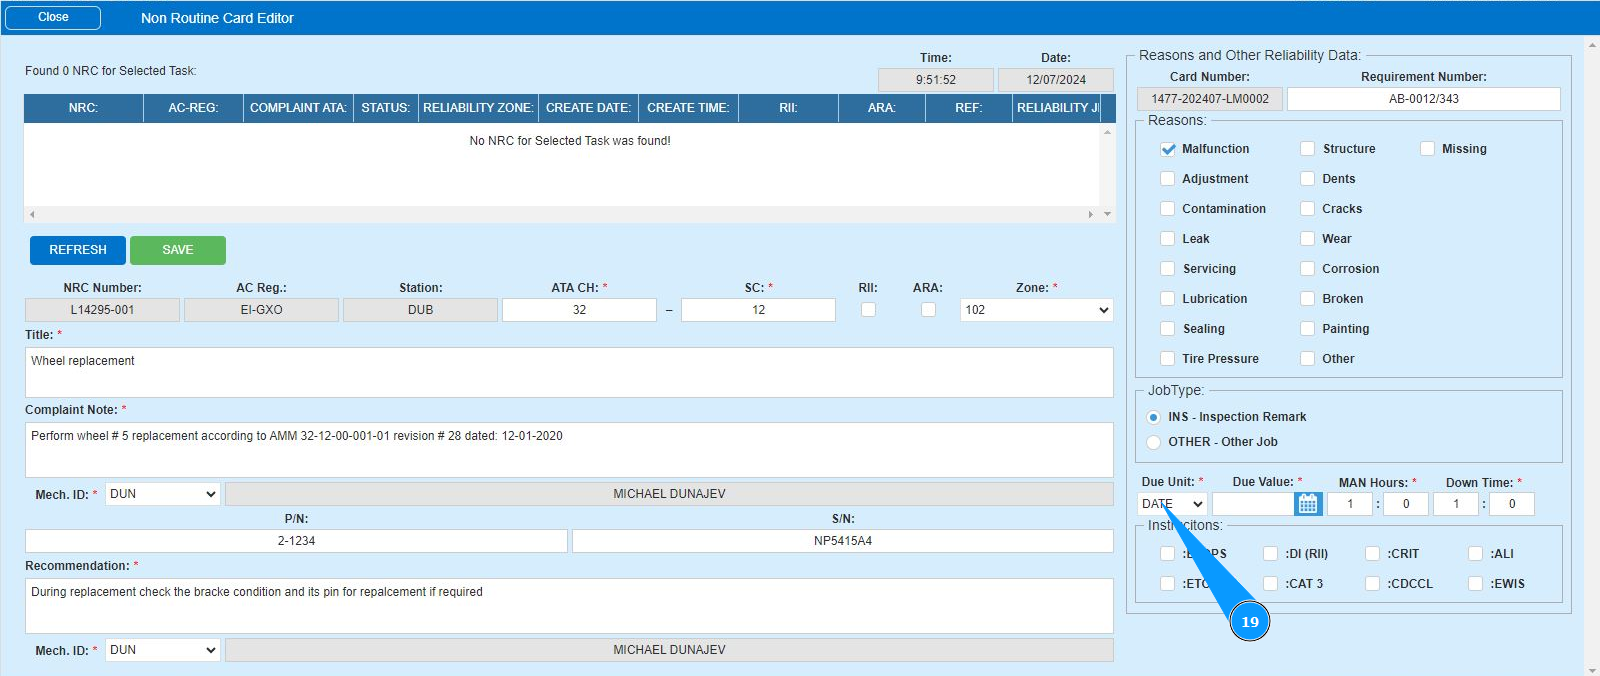Enable the Corrosion reason checkbox
The width and height of the screenshot is (1600, 676).
coord(1307,269)
